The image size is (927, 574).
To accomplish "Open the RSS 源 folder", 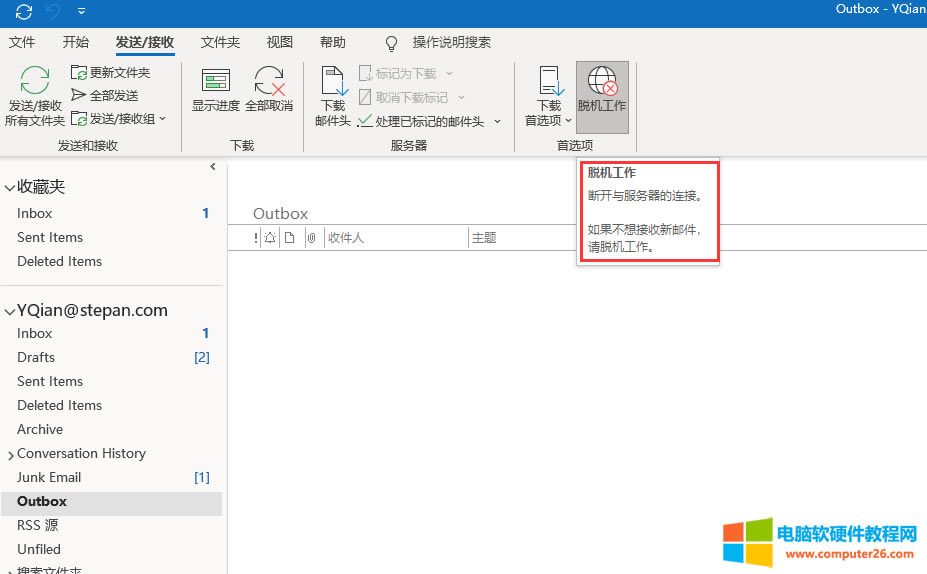I will pyautogui.click(x=111, y=525).
